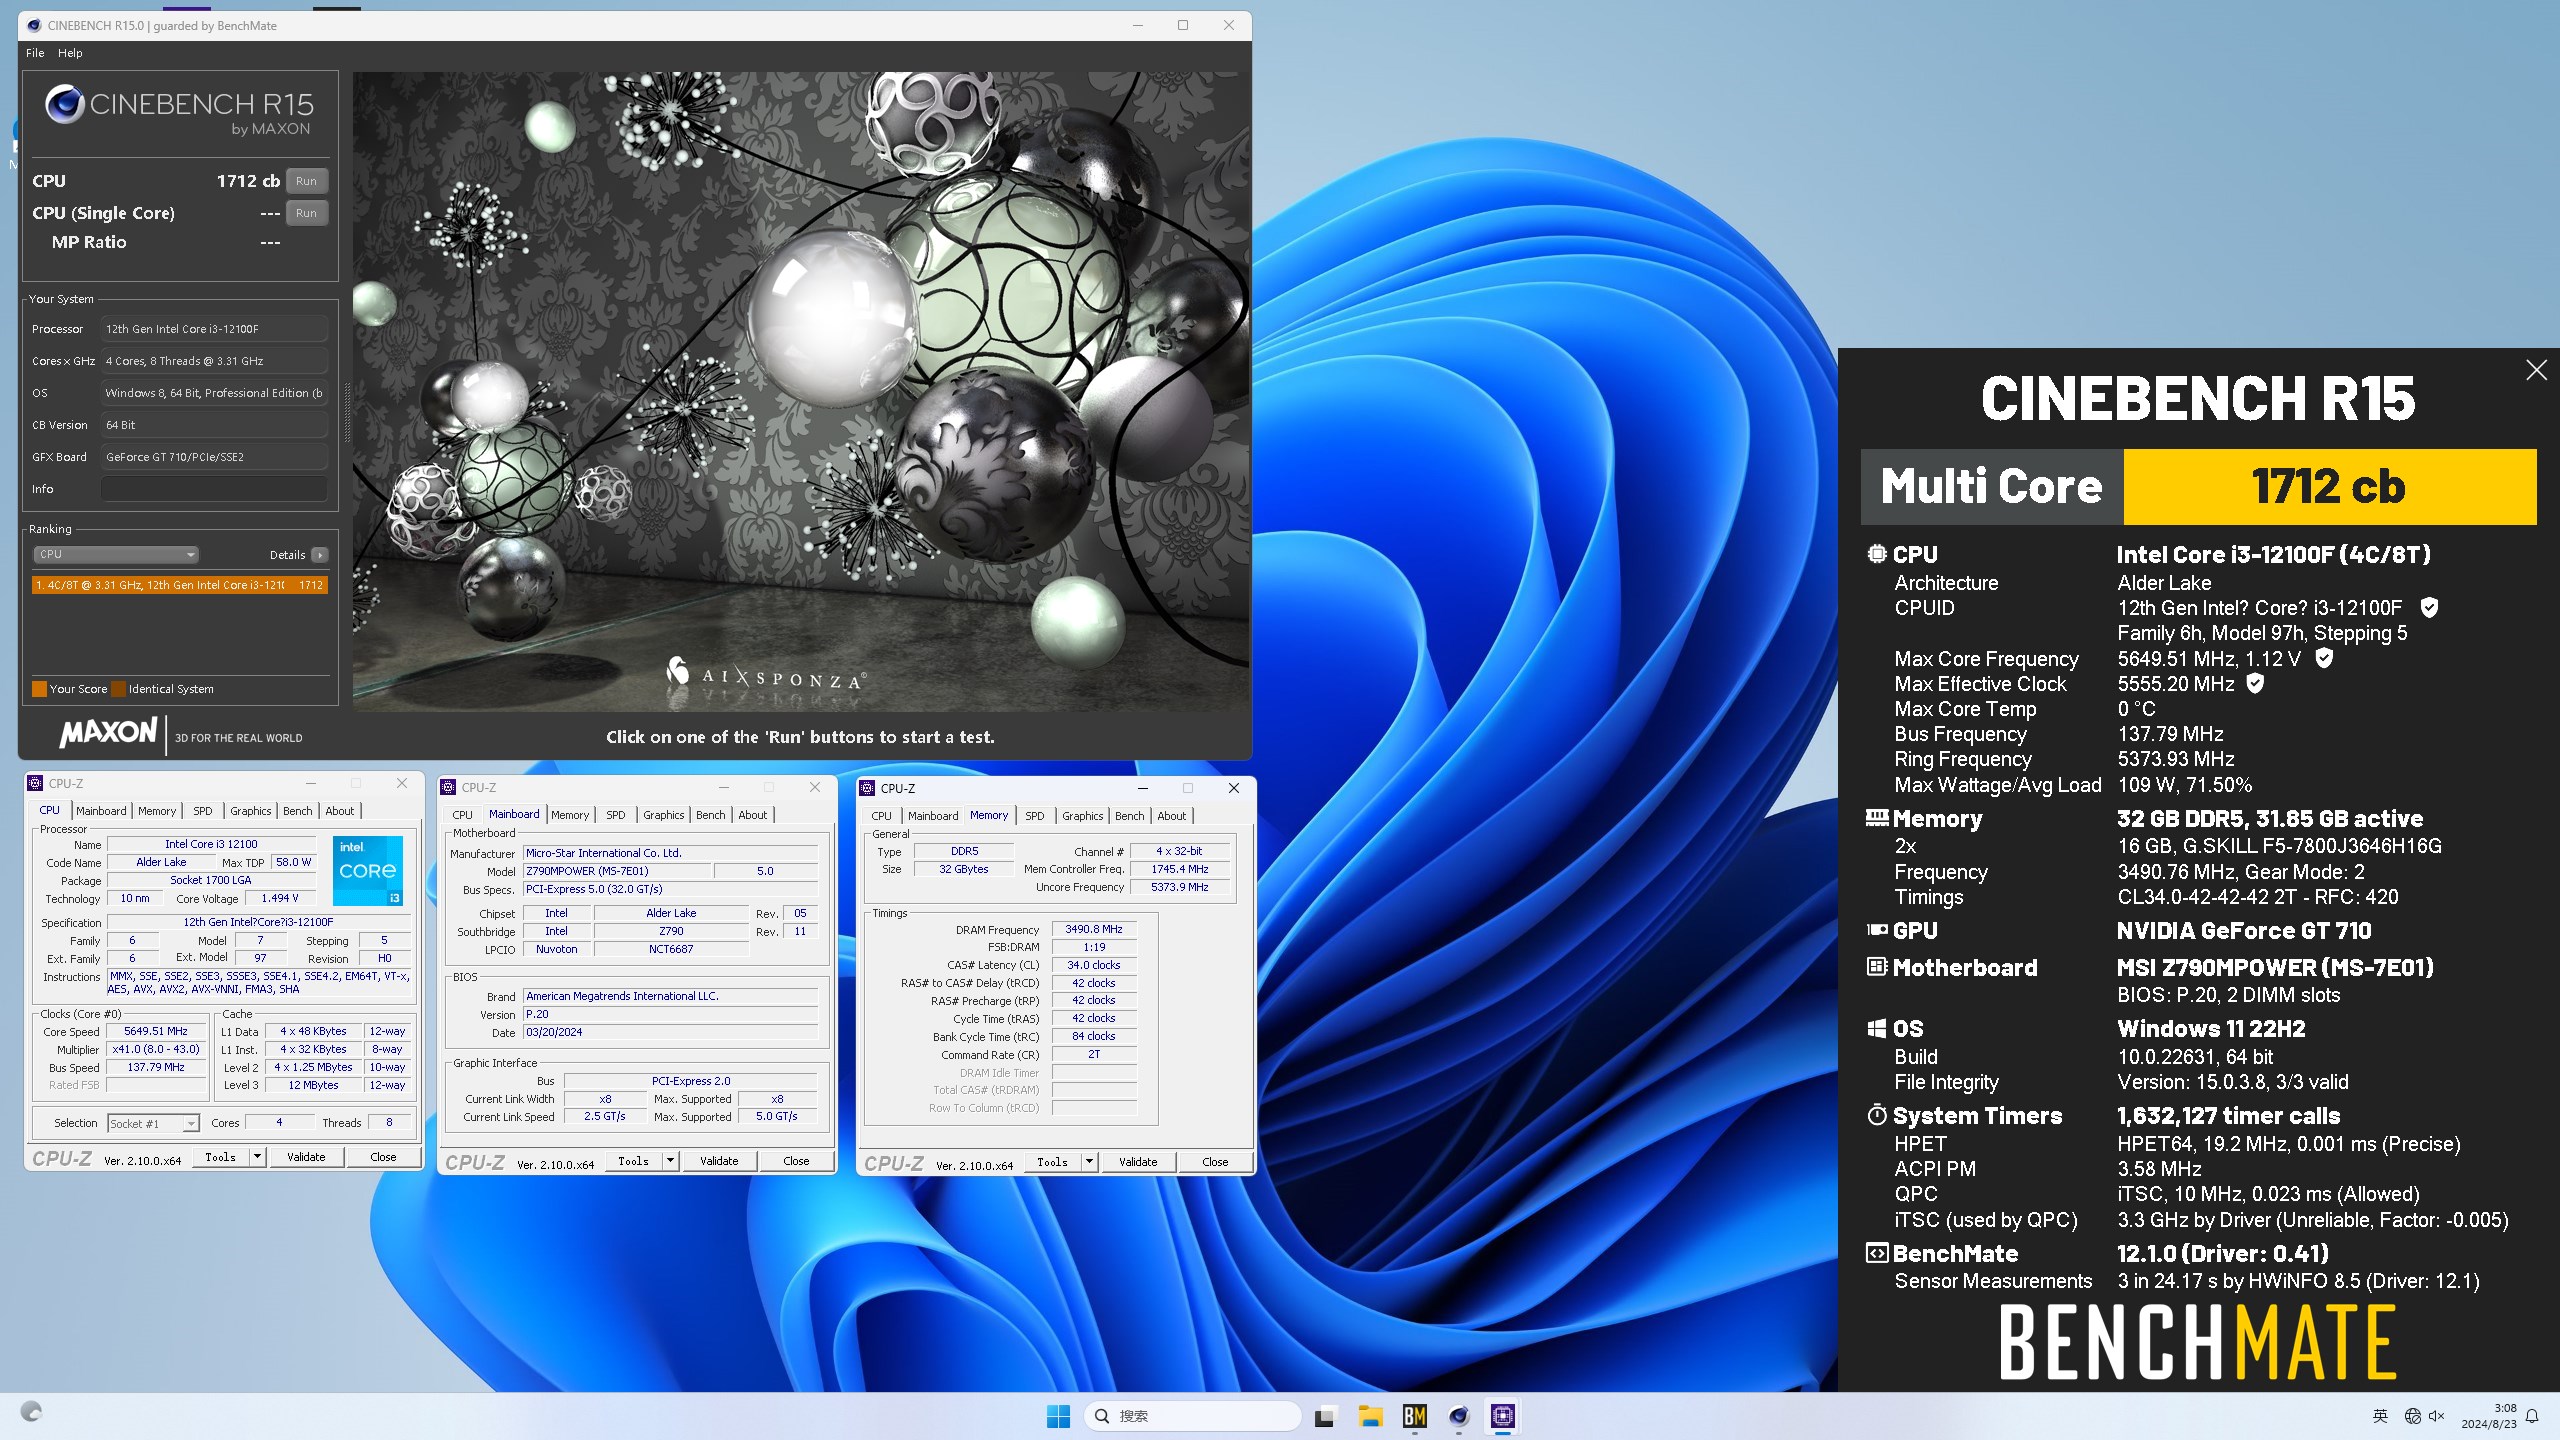Click the Core Speed value 5649.51 MHz
Screen dimensions: 2560x1440
click(155, 1031)
